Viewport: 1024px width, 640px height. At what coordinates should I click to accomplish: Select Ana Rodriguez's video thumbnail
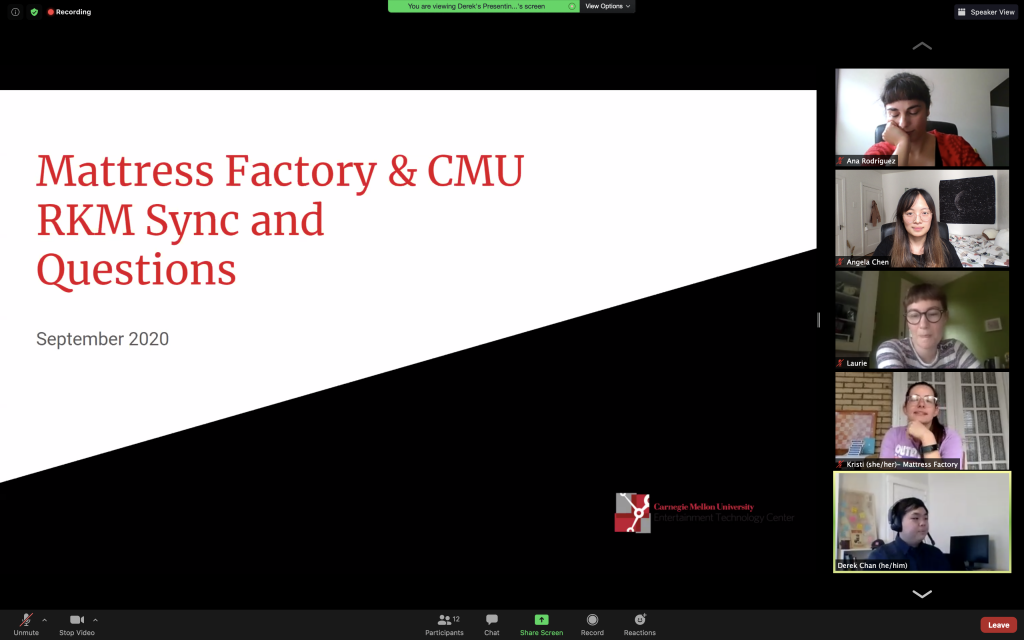pyautogui.click(x=922, y=118)
